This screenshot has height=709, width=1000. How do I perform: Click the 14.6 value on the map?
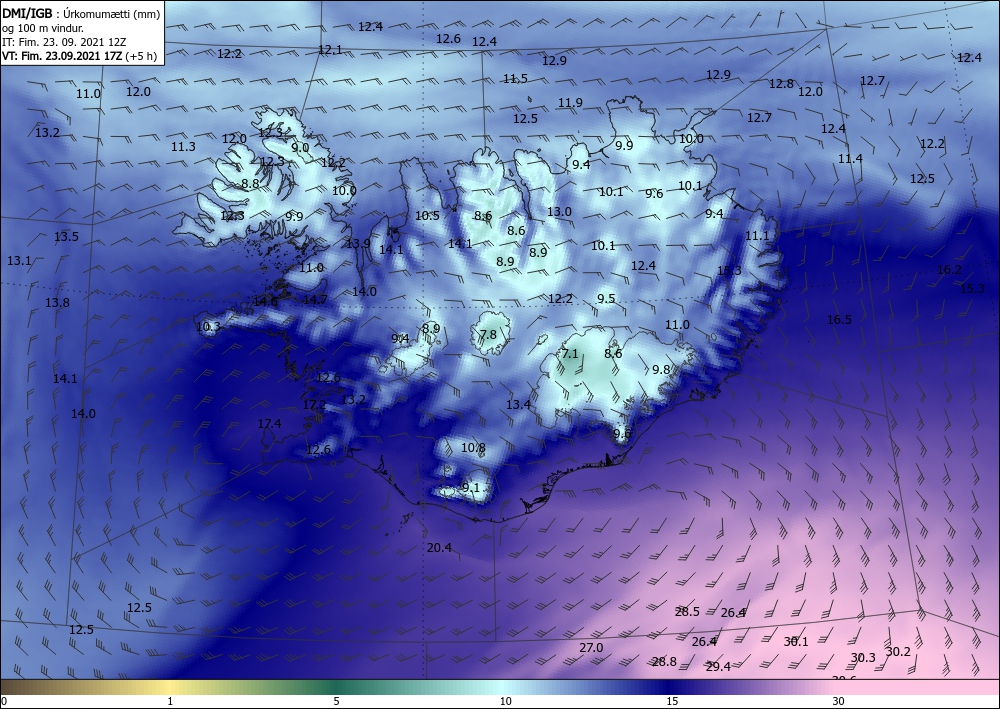click(x=265, y=302)
